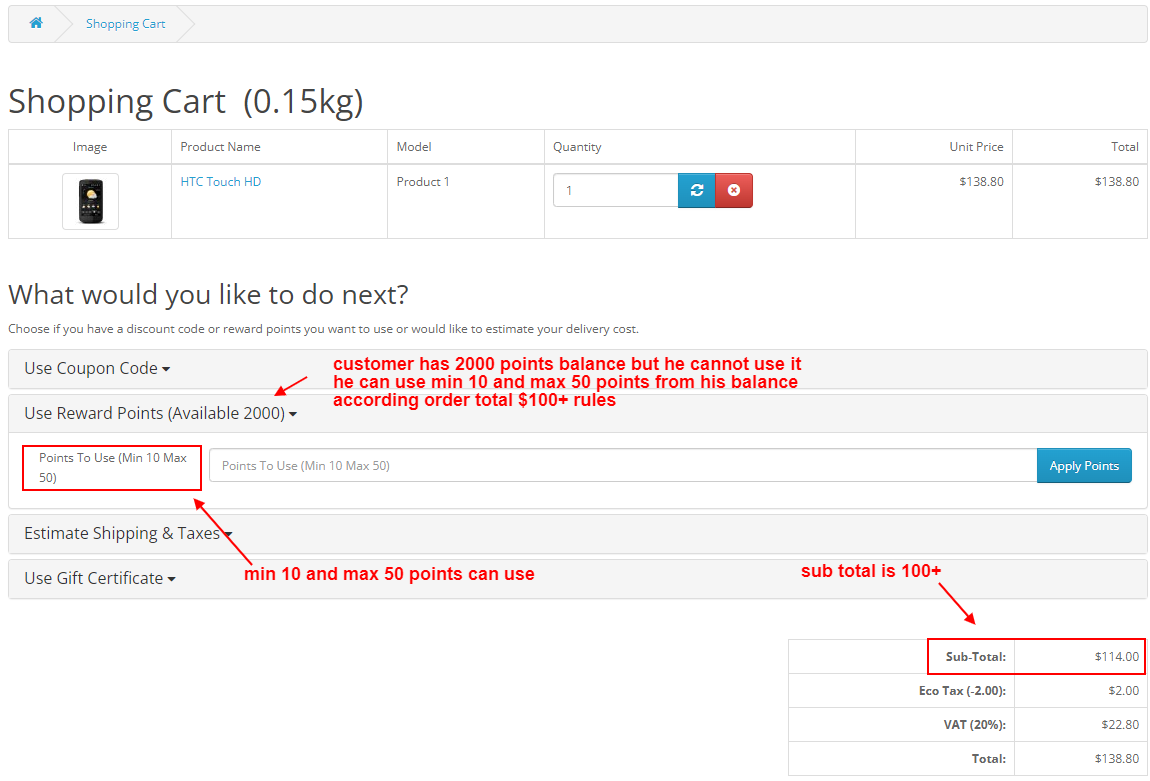Expand the Use Coupon Code section
The height and width of the screenshot is (781, 1150).
pyautogui.click(x=97, y=369)
